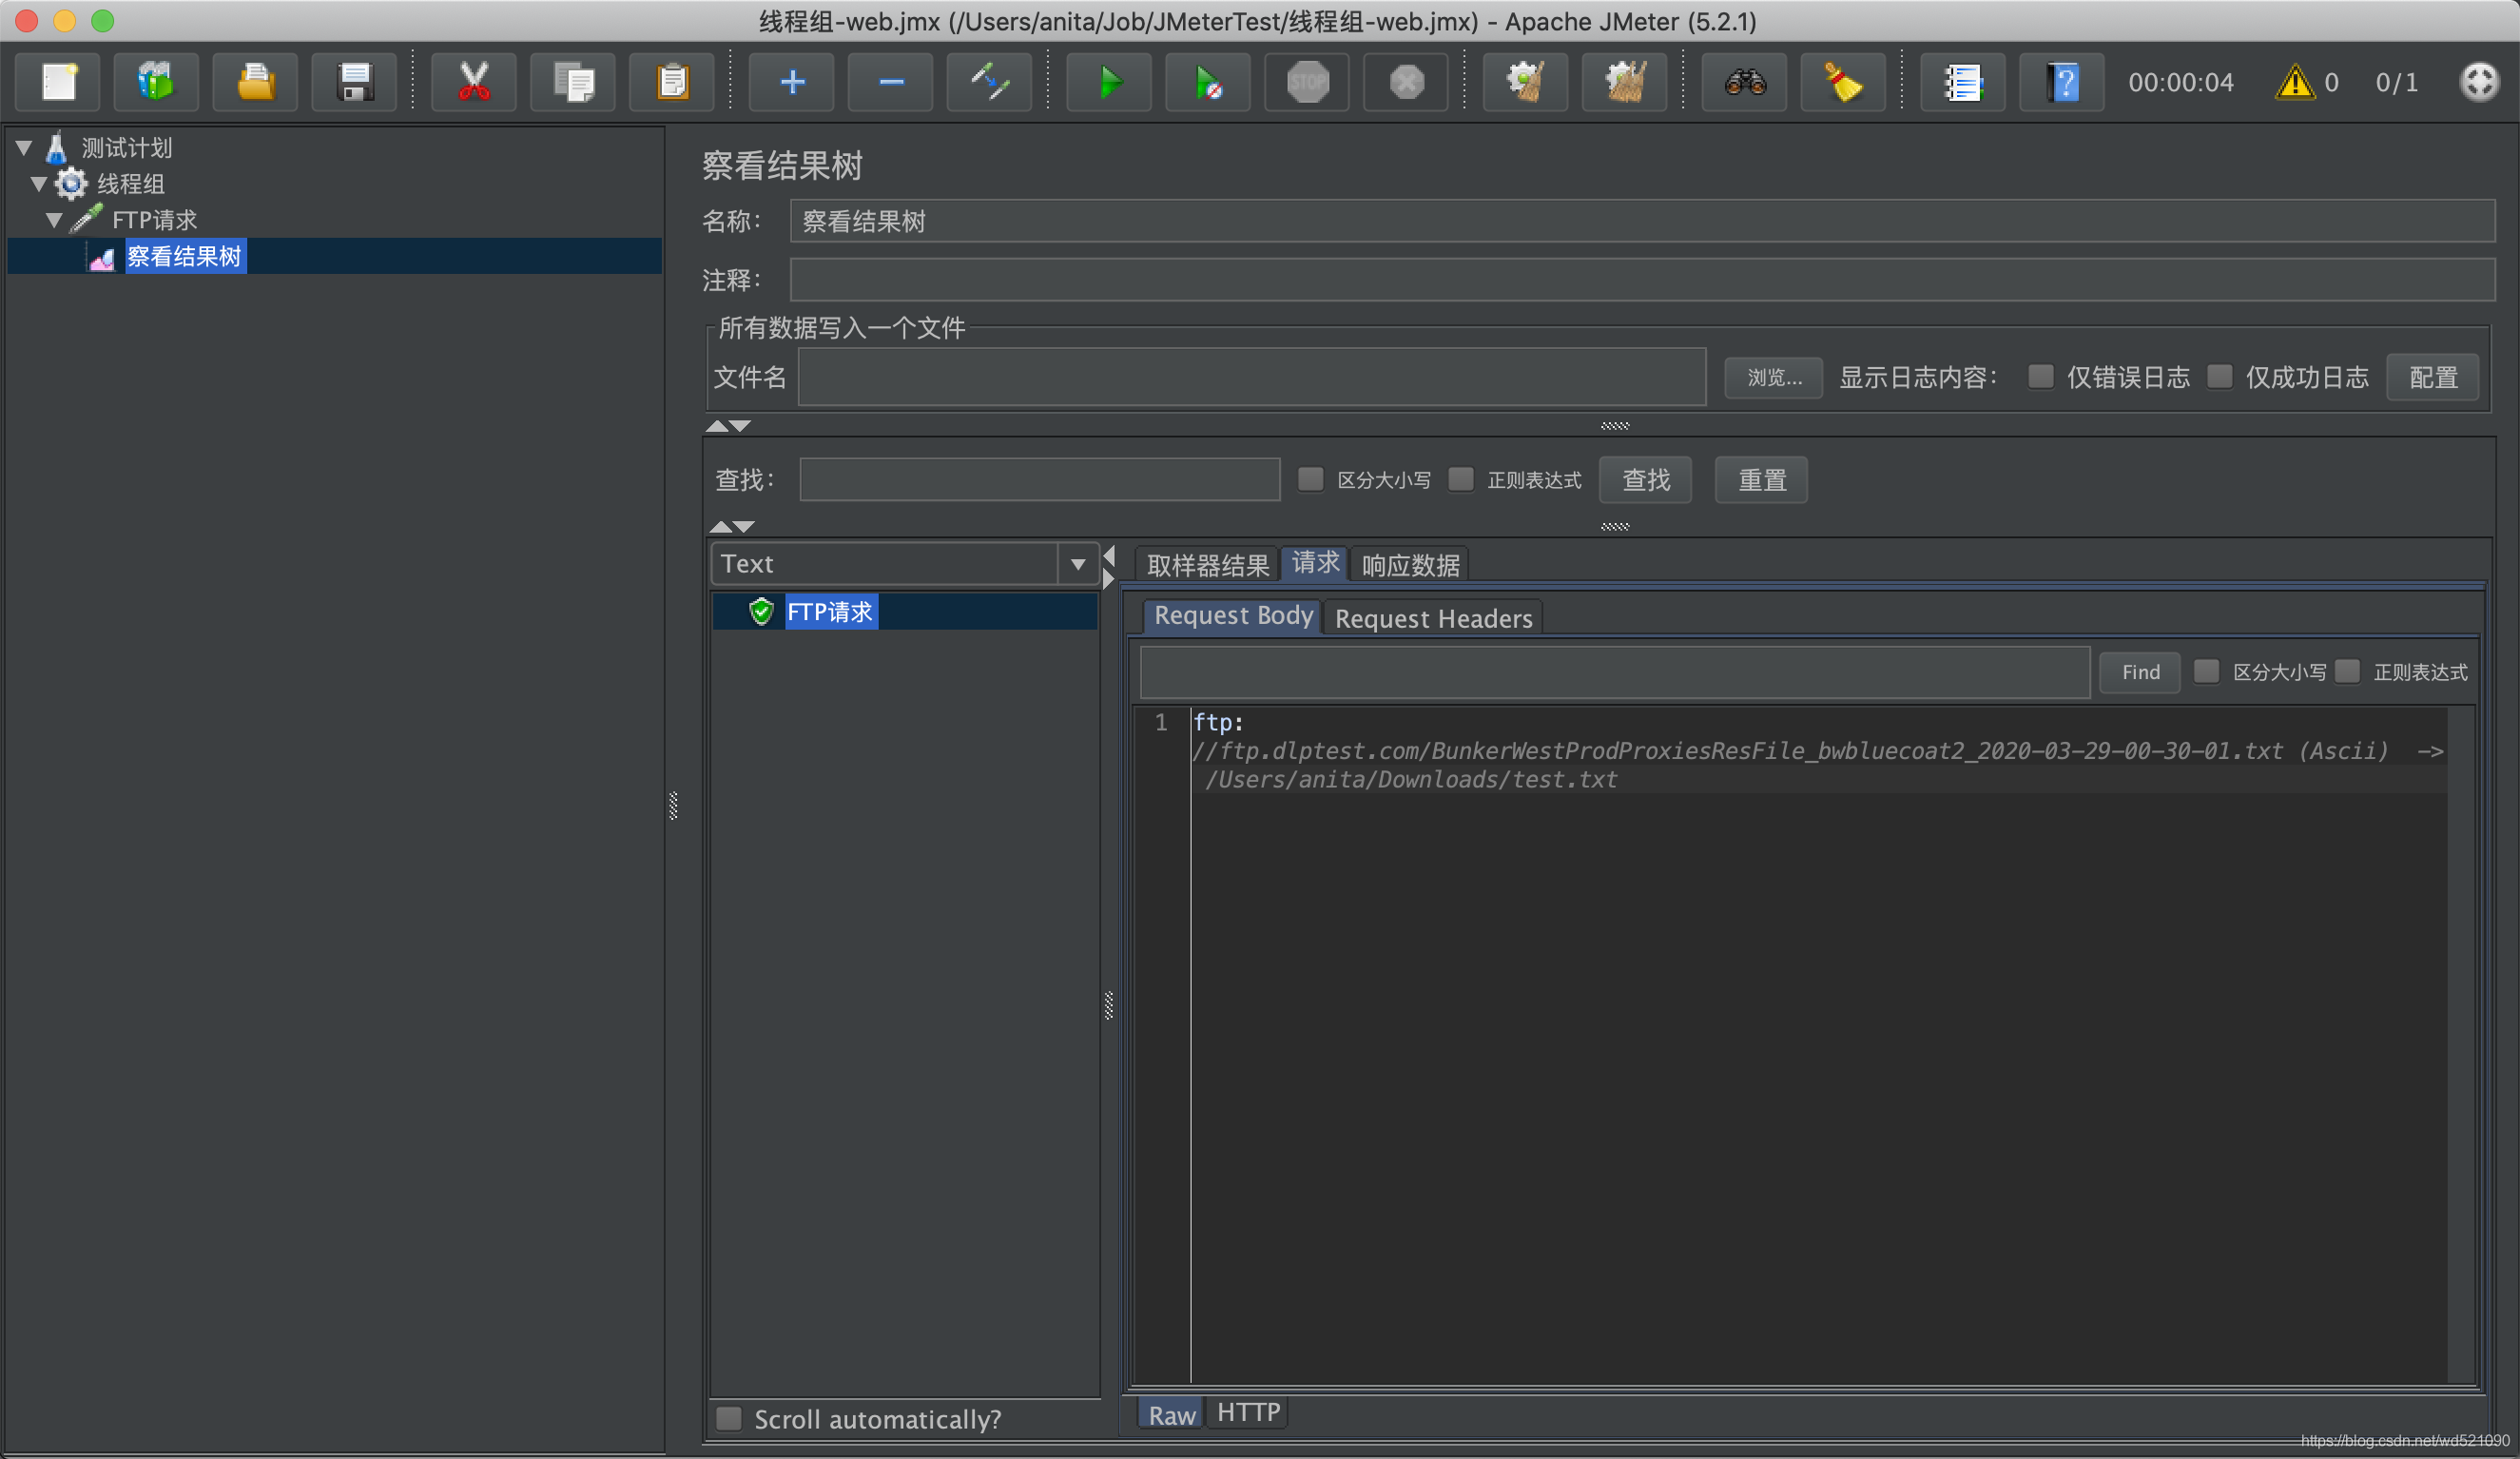
Task: Click the 浏览 button
Action: click(x=1774, y=377)
